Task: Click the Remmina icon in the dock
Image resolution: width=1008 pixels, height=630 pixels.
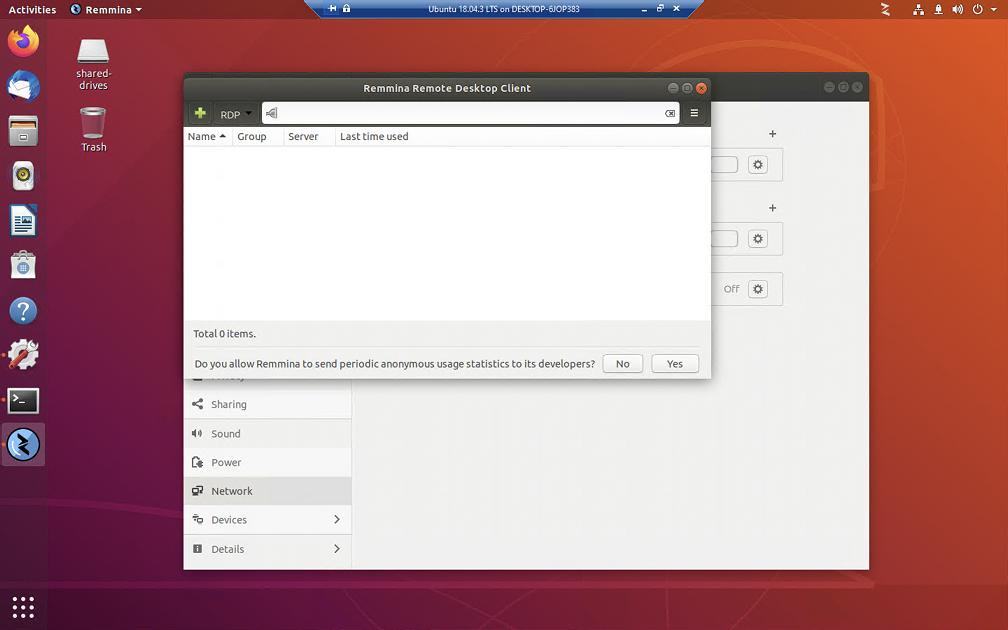Action: [23, 444]
